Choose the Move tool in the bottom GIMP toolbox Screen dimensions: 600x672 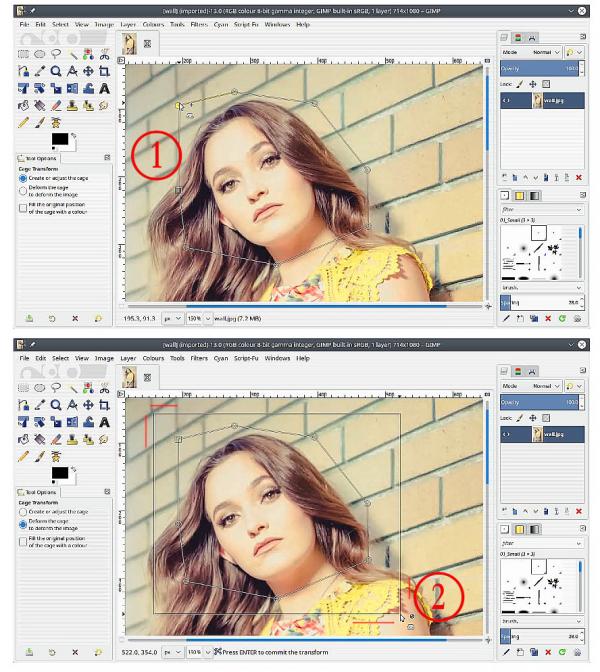coord(88,405)
